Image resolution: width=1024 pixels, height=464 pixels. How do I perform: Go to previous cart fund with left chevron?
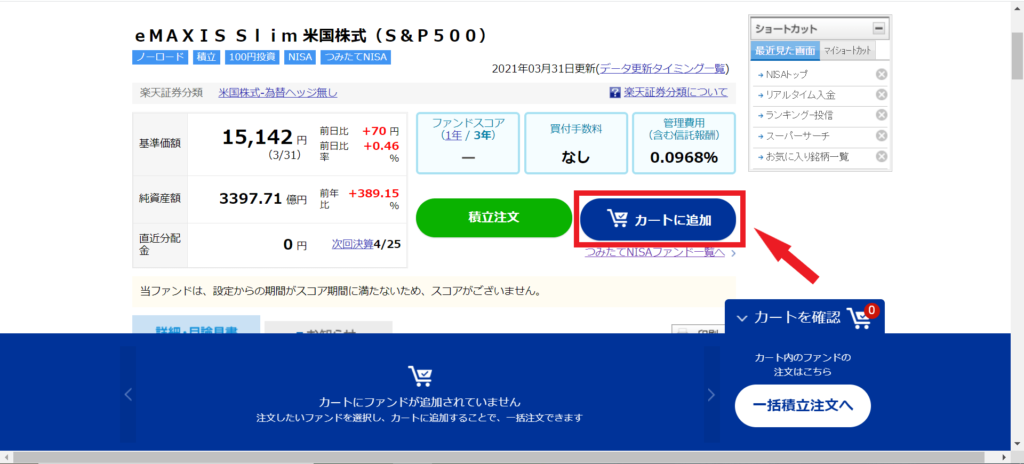point(128,394)
